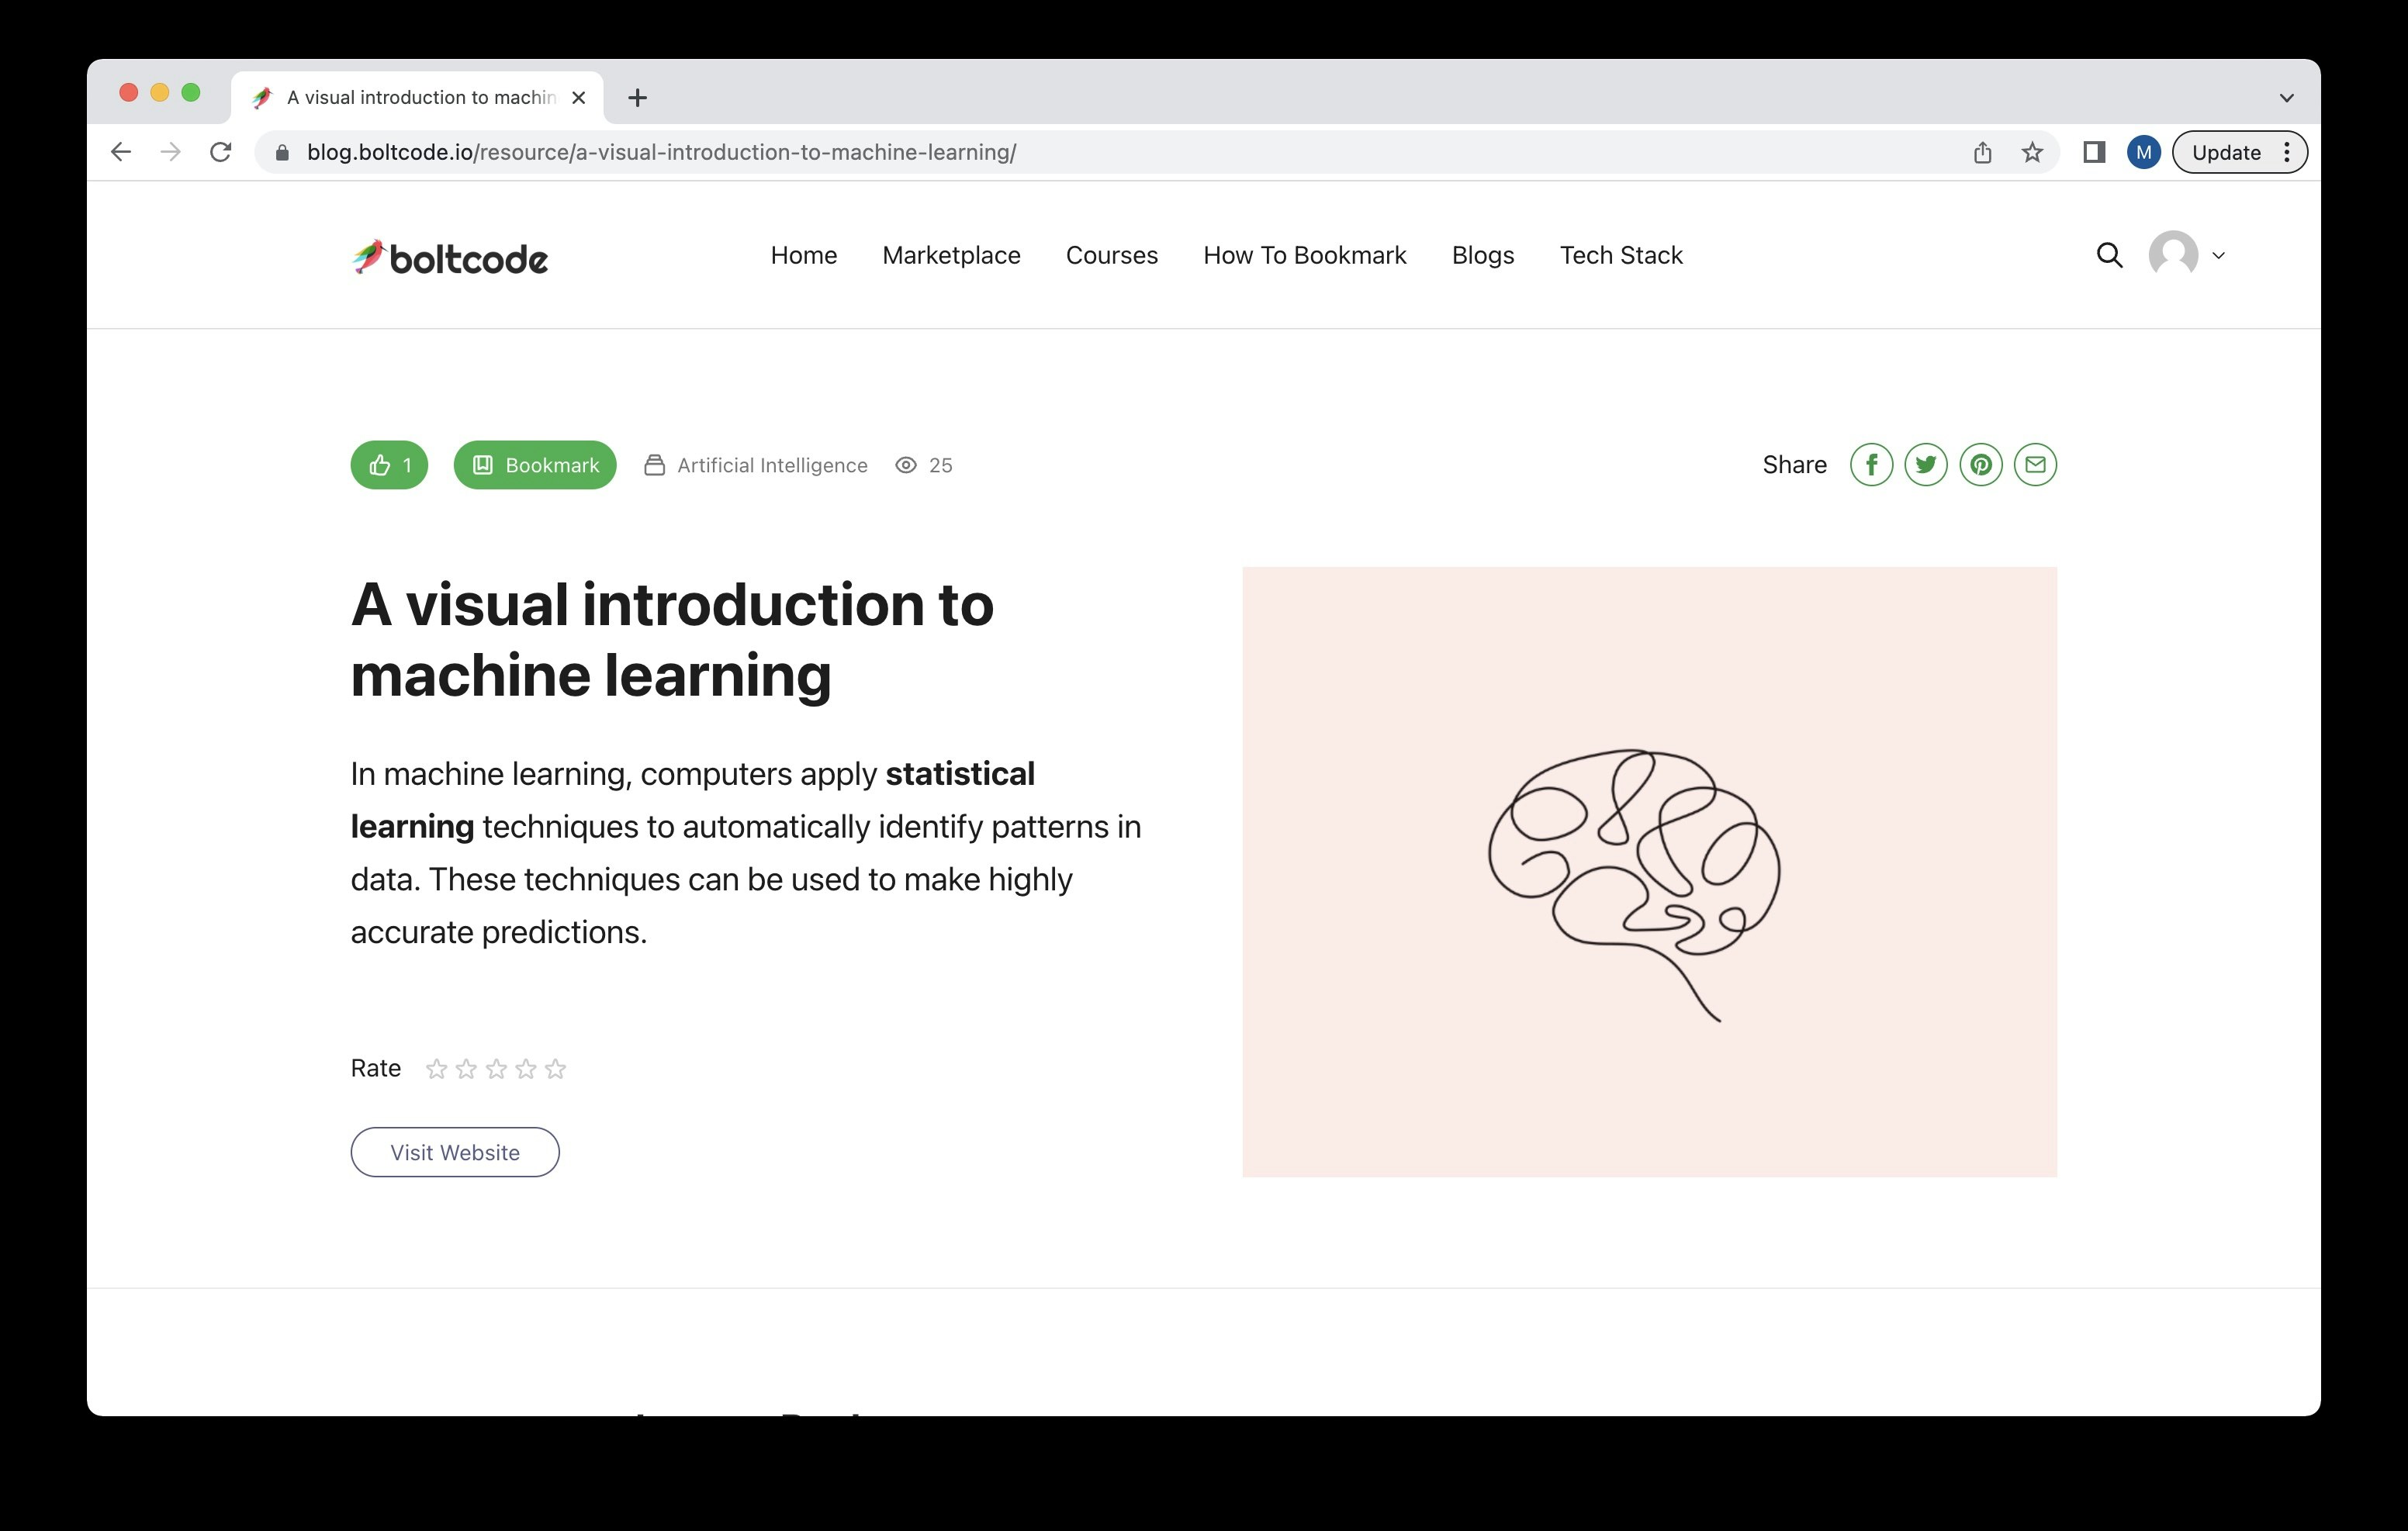The width and height of the screenshot is (2408, 1531).
Task: Click the 25 views count
Action: tap(940, 465)
